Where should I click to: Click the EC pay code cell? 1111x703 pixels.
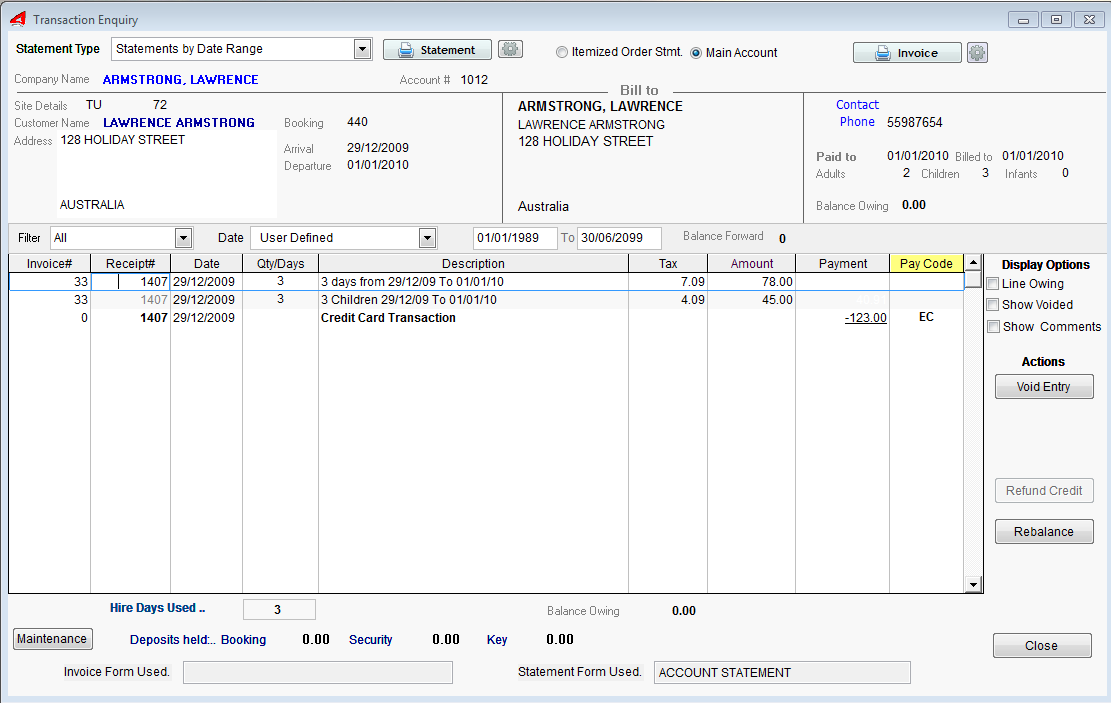click(x=926, y=317)
